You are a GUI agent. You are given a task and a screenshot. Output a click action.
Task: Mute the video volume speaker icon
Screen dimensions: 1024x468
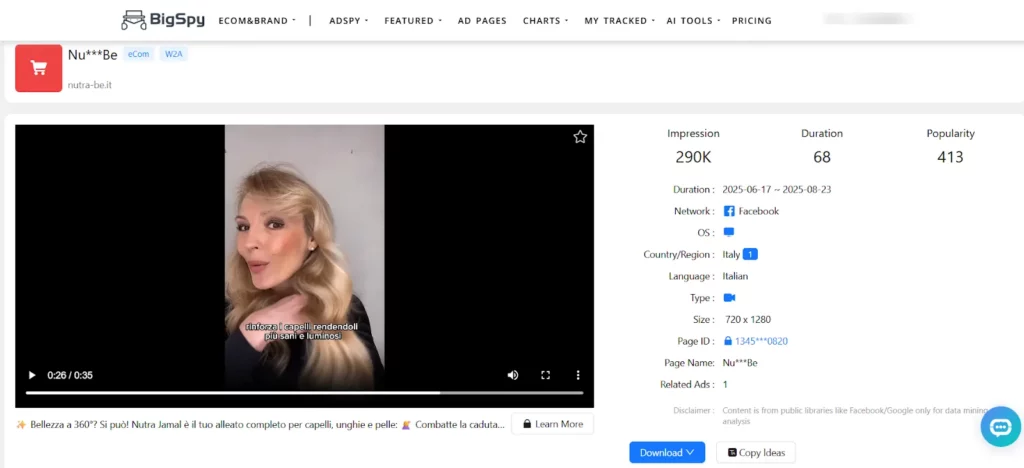[x=513, y=375]
